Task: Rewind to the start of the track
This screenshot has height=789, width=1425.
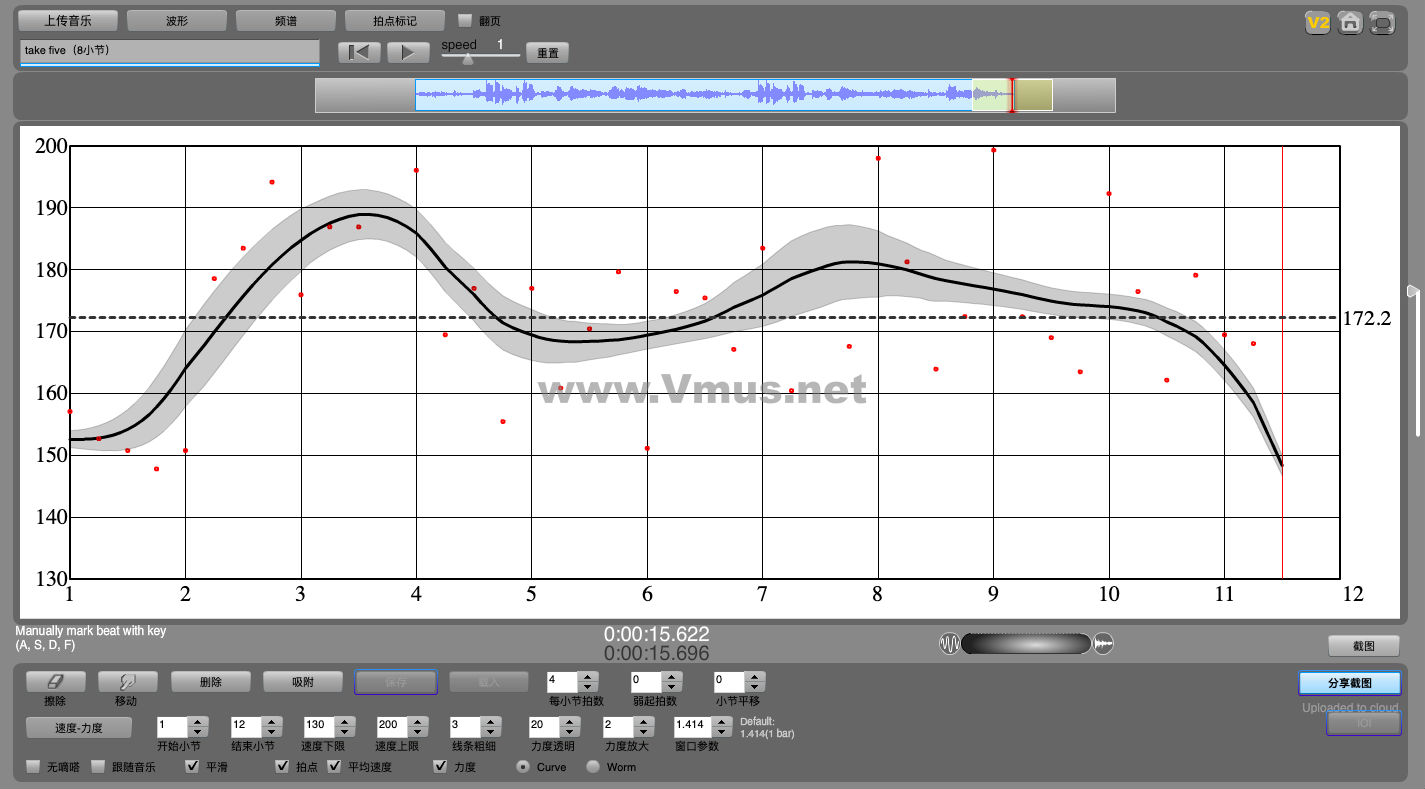Action: click(x=359, y=53)
